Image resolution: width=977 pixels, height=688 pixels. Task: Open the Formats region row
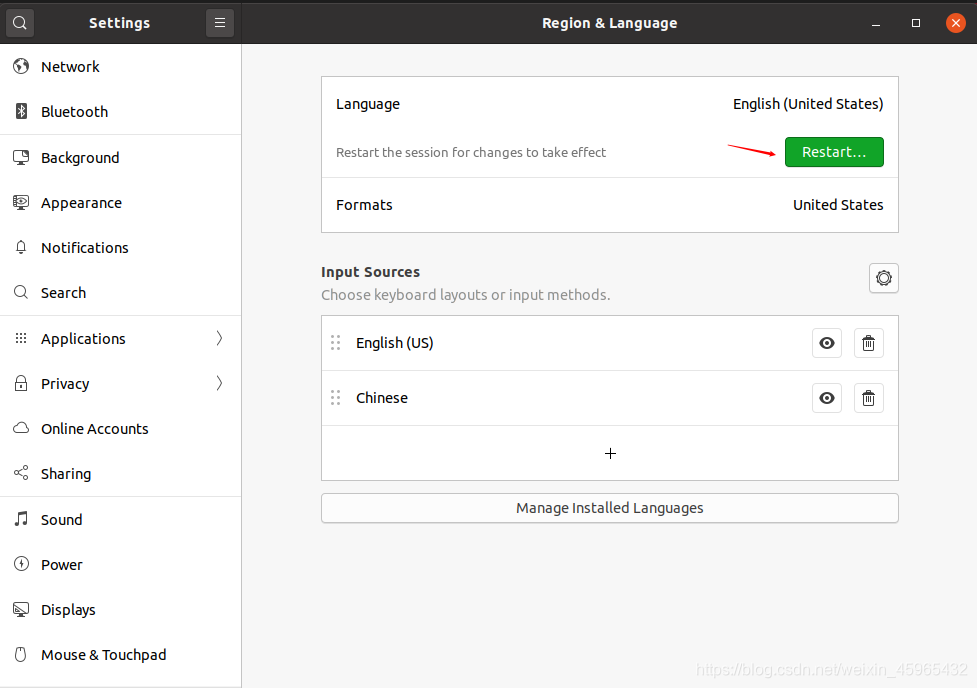click(x=609, y=205)
